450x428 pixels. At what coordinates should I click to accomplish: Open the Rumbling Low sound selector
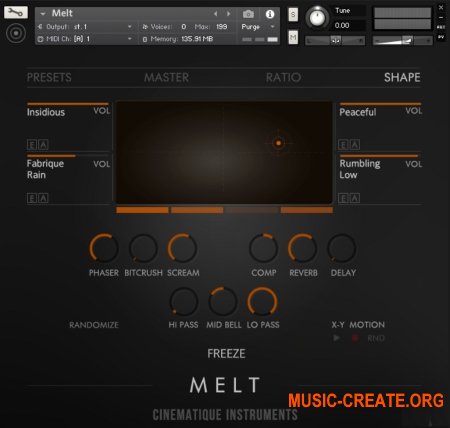coord(360,169)
